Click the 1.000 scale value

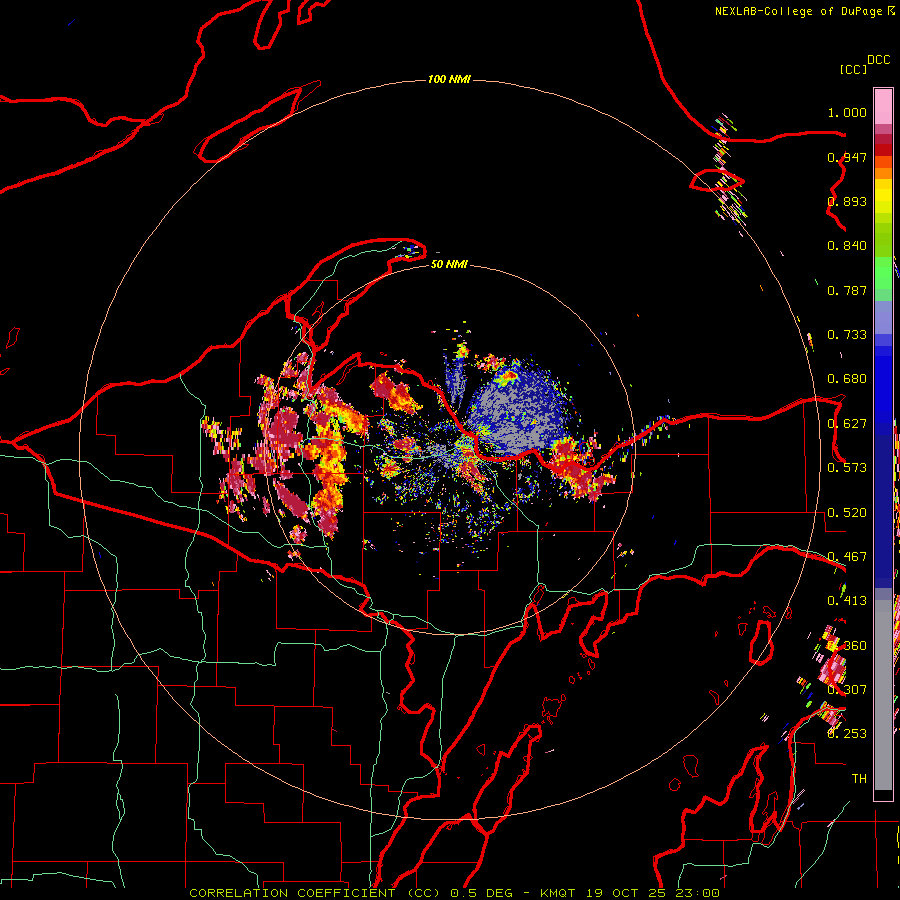(847, 112)
